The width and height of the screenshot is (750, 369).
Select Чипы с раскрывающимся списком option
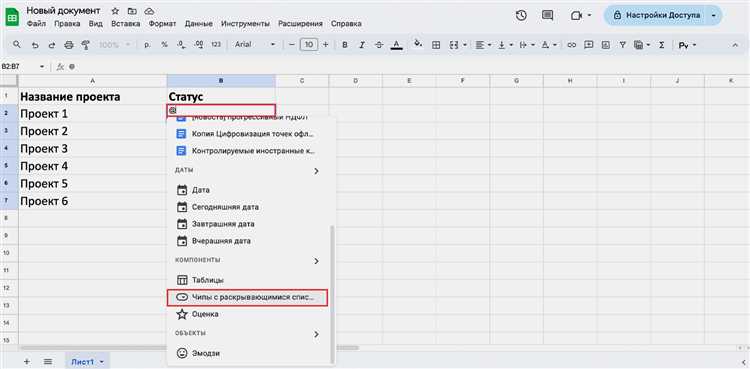tap(247, 297)
